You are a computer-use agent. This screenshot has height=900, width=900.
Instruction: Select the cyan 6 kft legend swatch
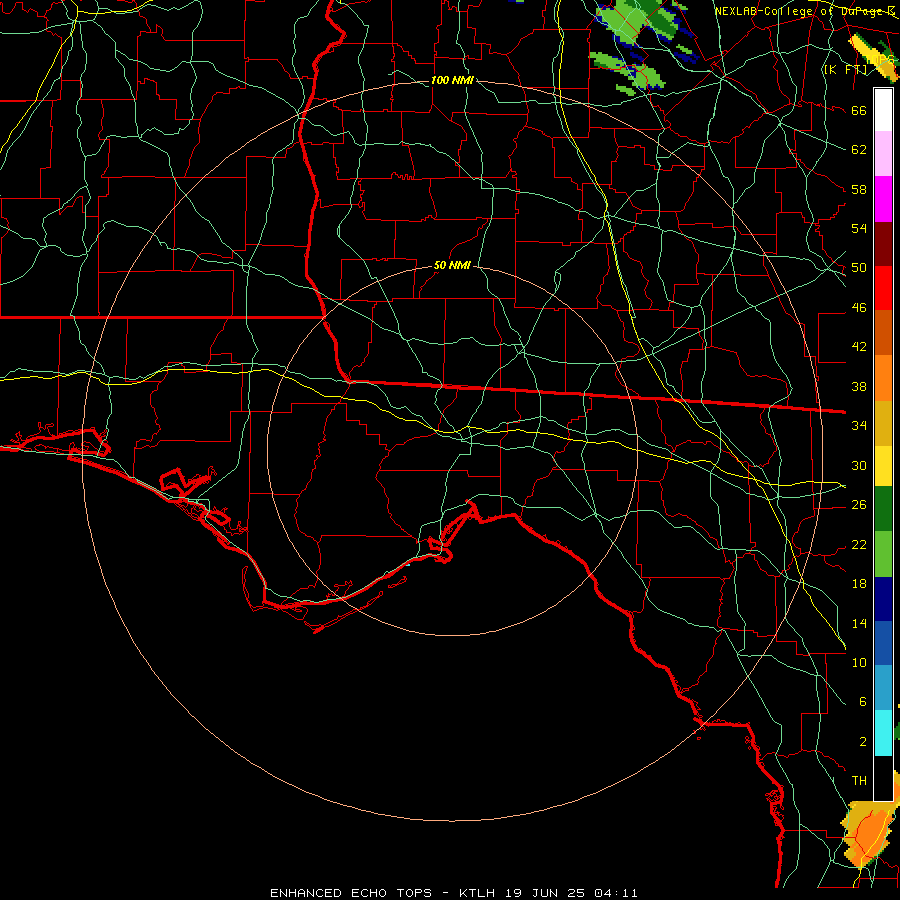pyautogui.click(x=883, y=733)
